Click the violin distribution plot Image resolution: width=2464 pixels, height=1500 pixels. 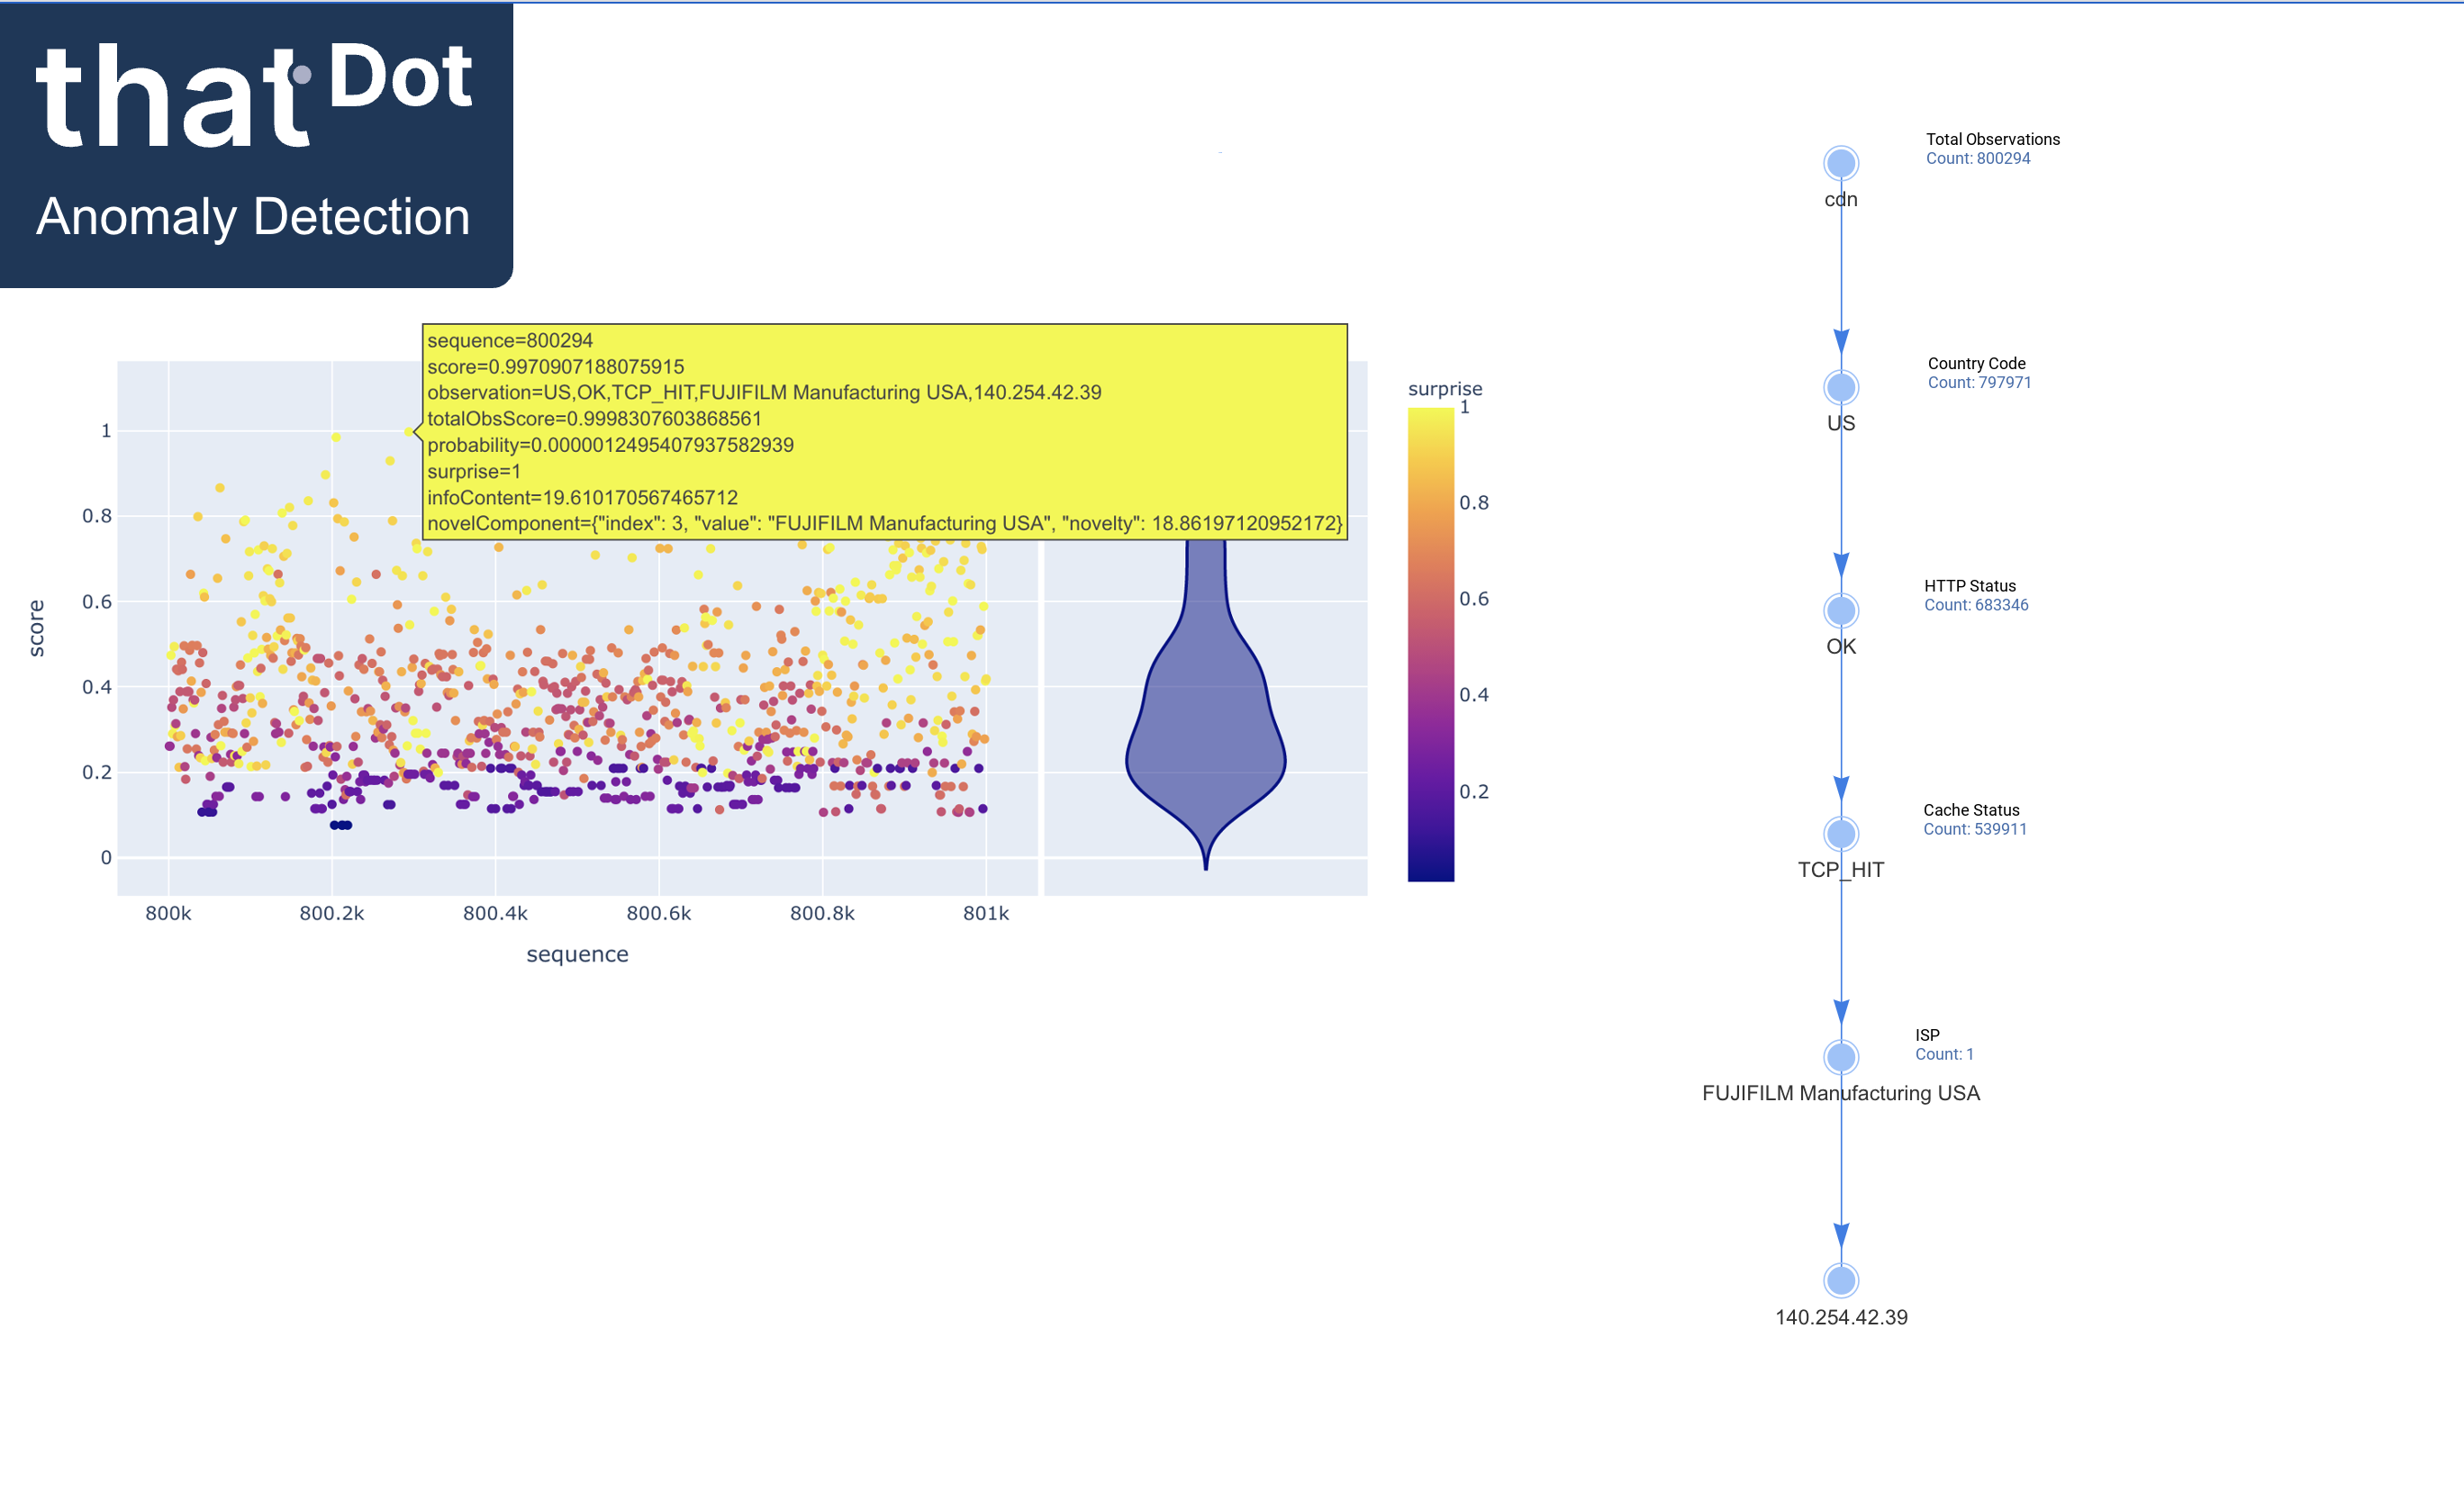tap(1205, 730)
